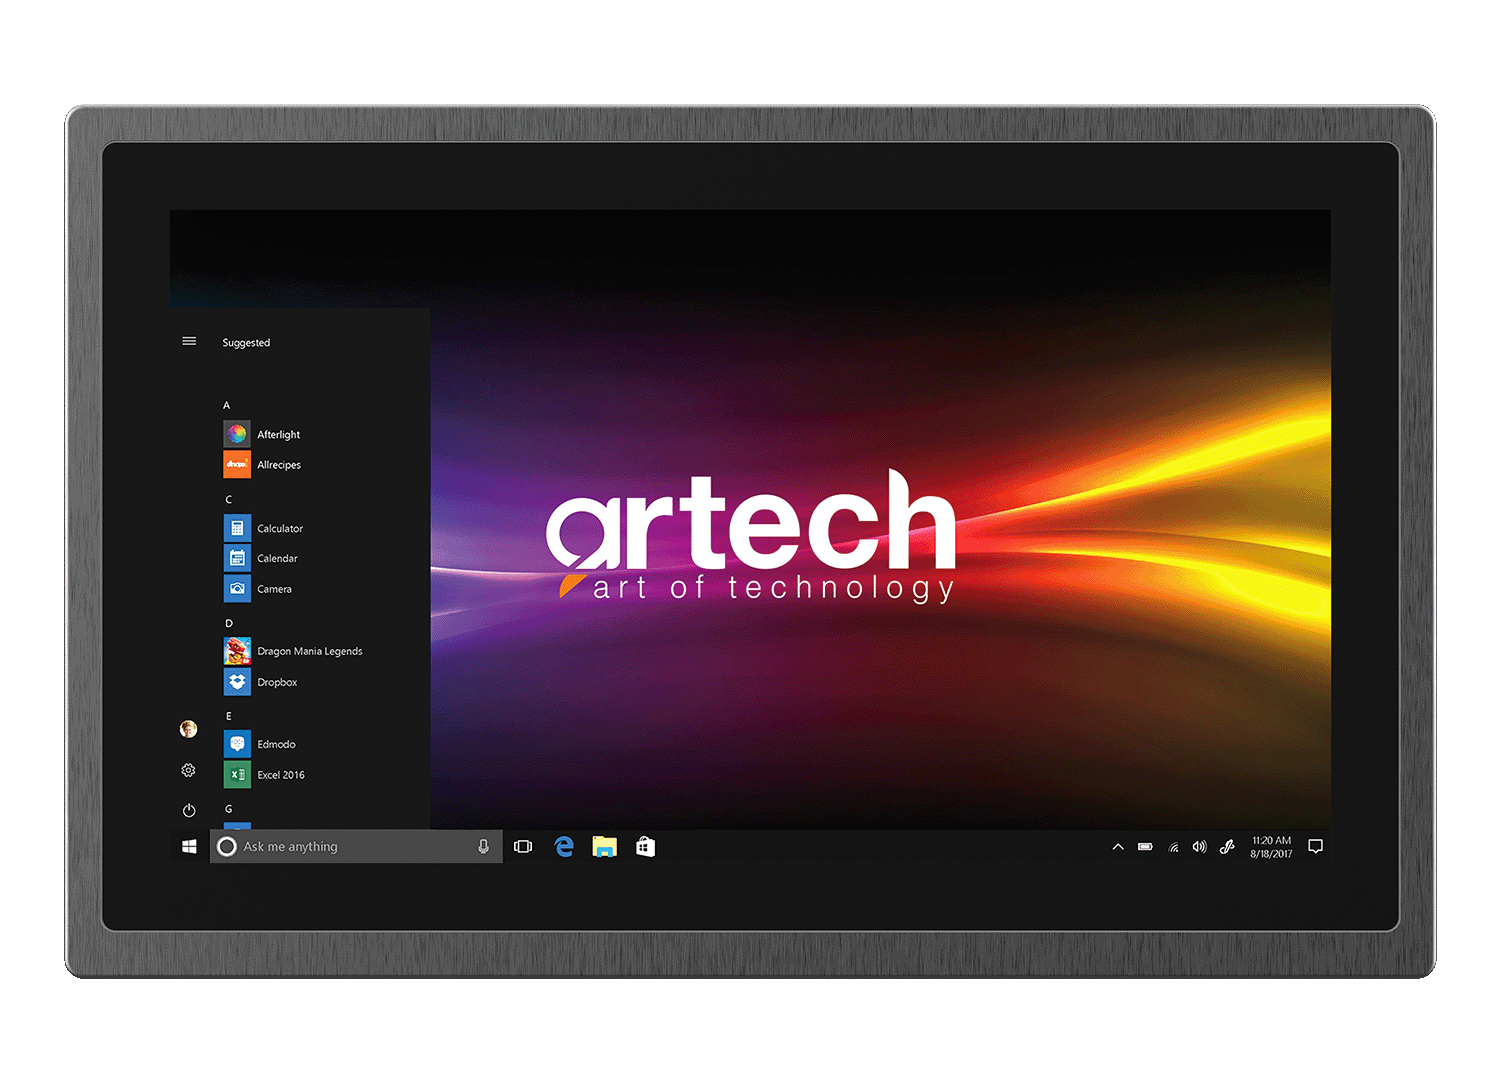Image resolution: width=1500 pixels, height=1080 pixels.
Task: Click the Task View button
Action: [523, 847]
